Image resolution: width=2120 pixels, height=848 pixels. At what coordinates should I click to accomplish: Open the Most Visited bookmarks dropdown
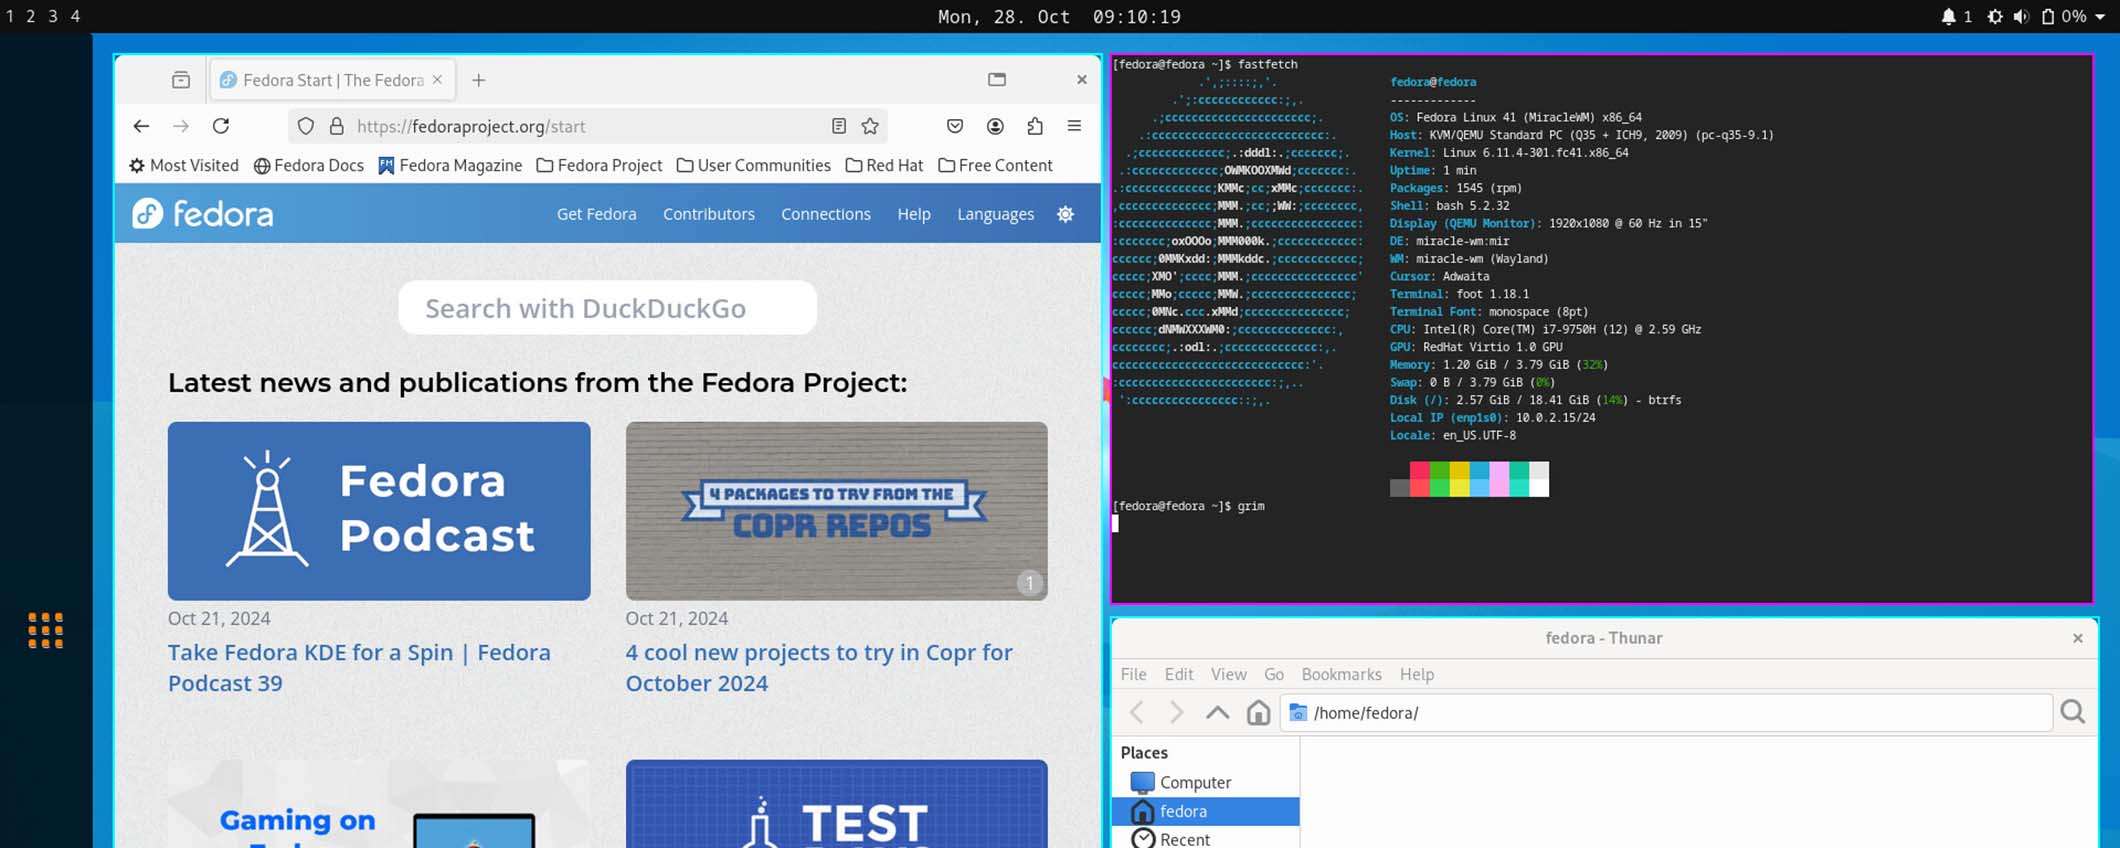tap(184, 165)
